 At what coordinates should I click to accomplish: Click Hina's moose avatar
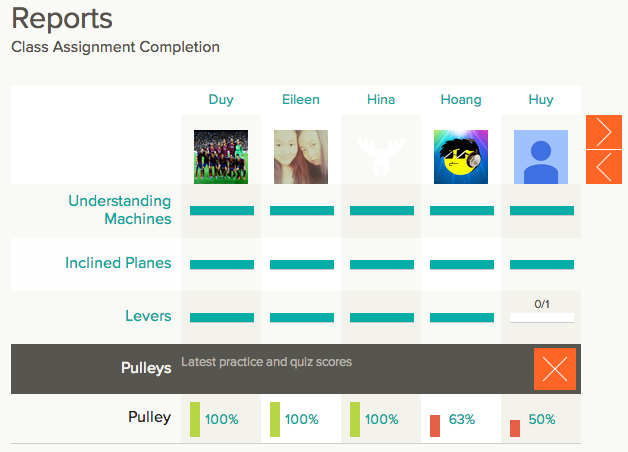tap(381, 157)
